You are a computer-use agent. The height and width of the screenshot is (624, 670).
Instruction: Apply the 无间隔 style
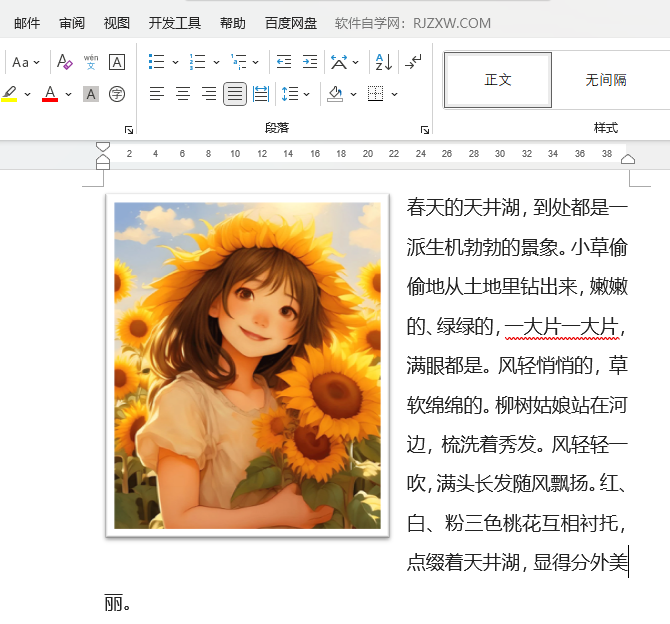(x=605, y=80)
